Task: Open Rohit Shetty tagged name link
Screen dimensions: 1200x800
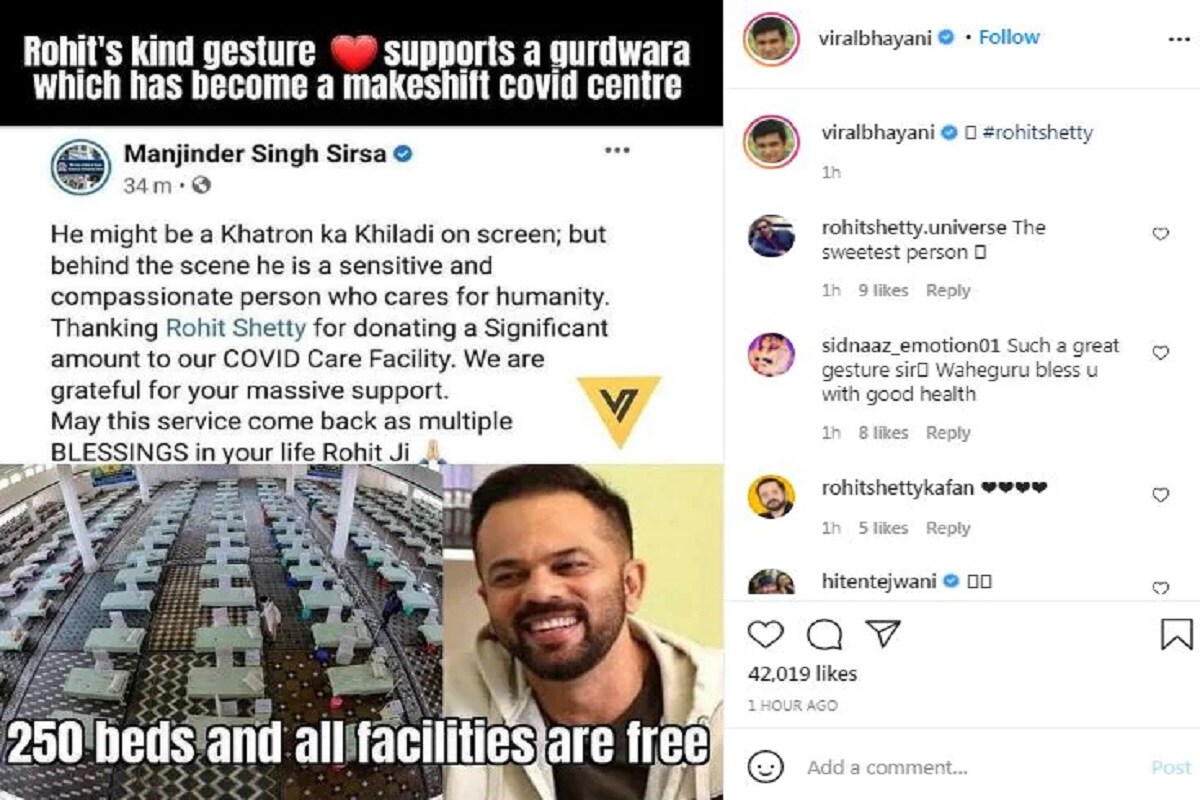Action: click(x=235, y=327)
